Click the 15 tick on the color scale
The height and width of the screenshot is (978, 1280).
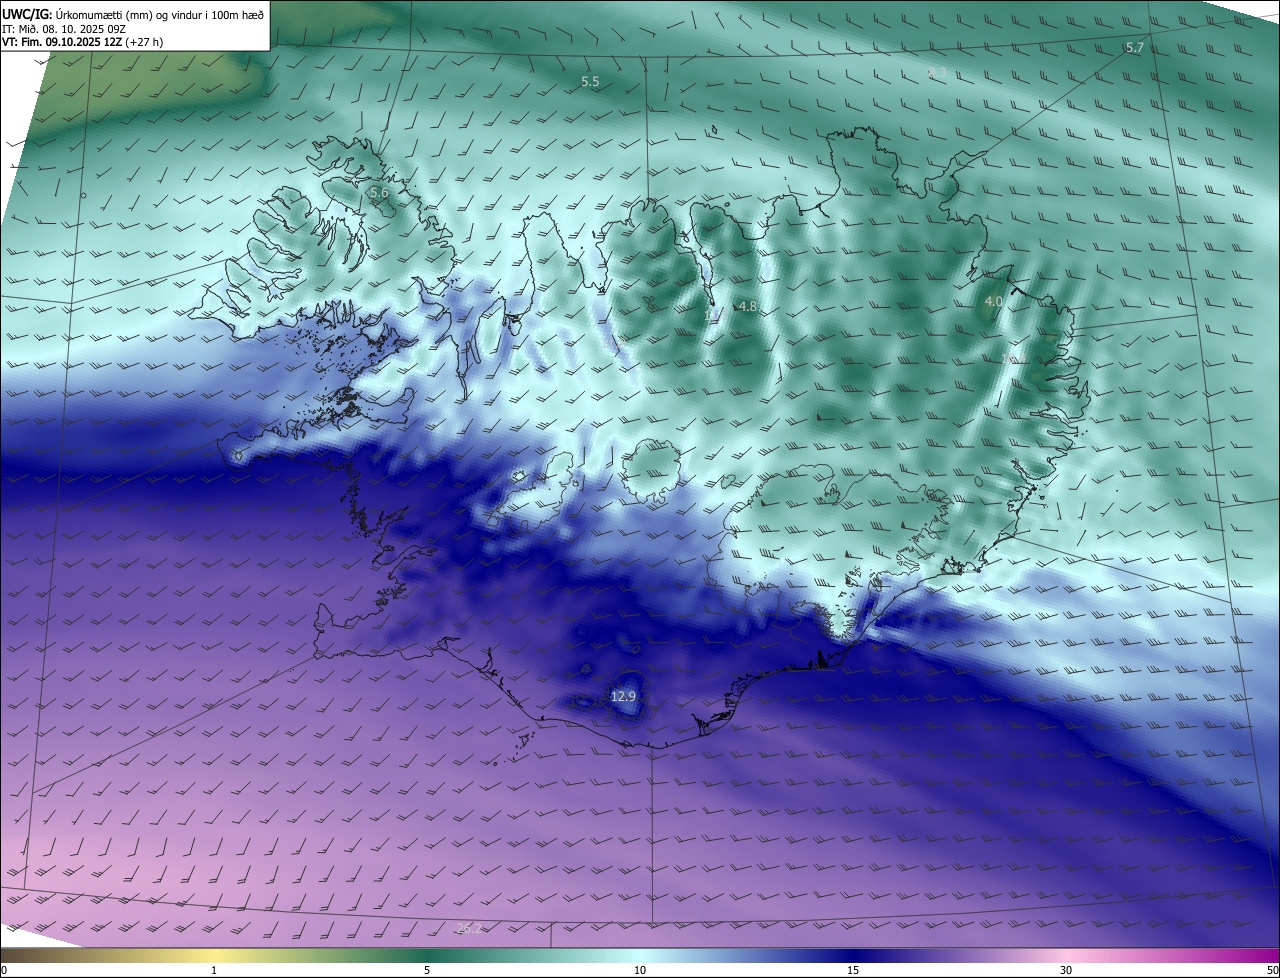click(853, 970)
